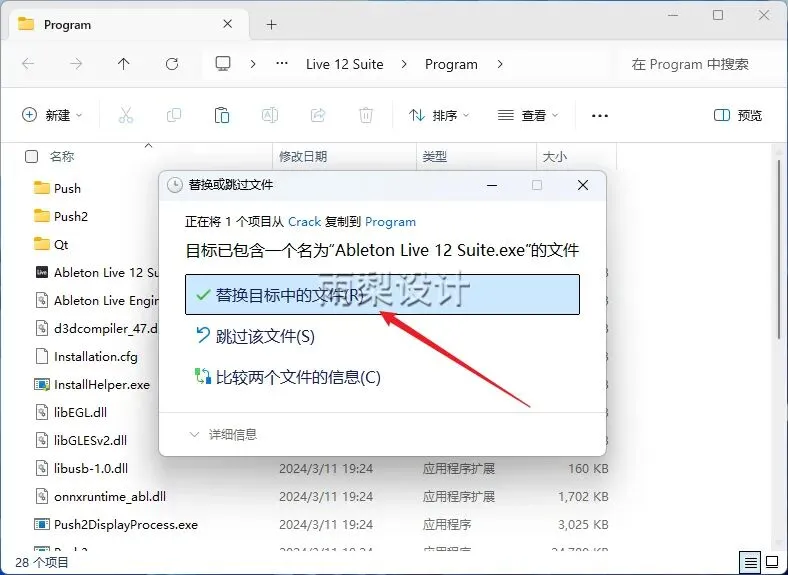Screen dimensions: 788x575
Task: Click the Installation.cfg file icon
Action: click(x=42, y=356)
